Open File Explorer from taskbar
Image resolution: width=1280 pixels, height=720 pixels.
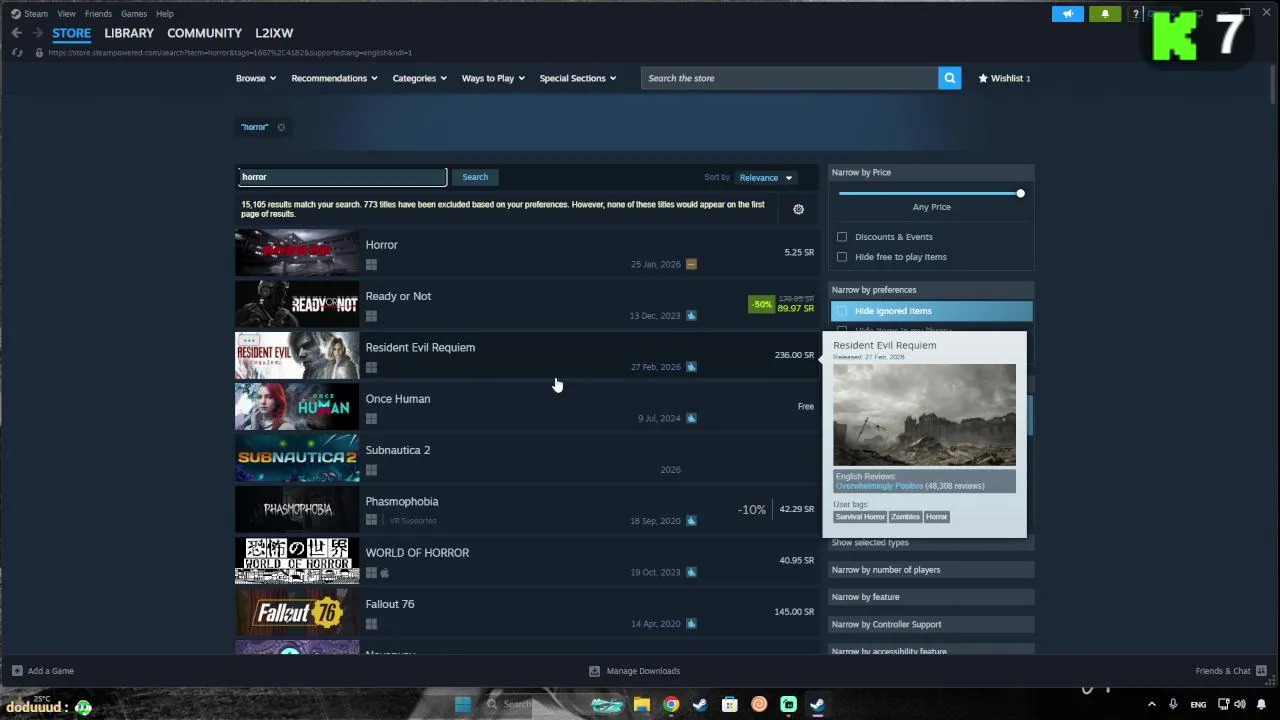642,704
